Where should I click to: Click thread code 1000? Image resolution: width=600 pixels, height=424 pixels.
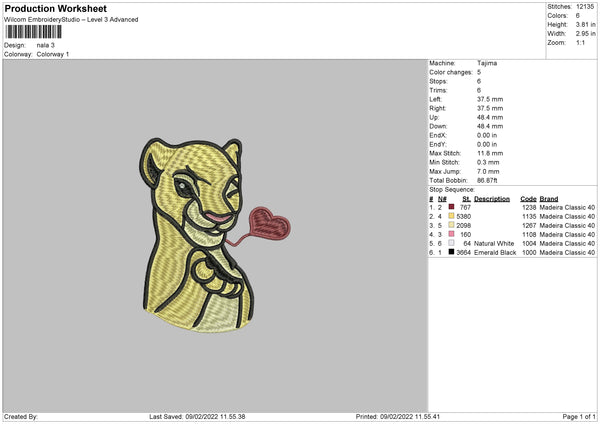529,253
